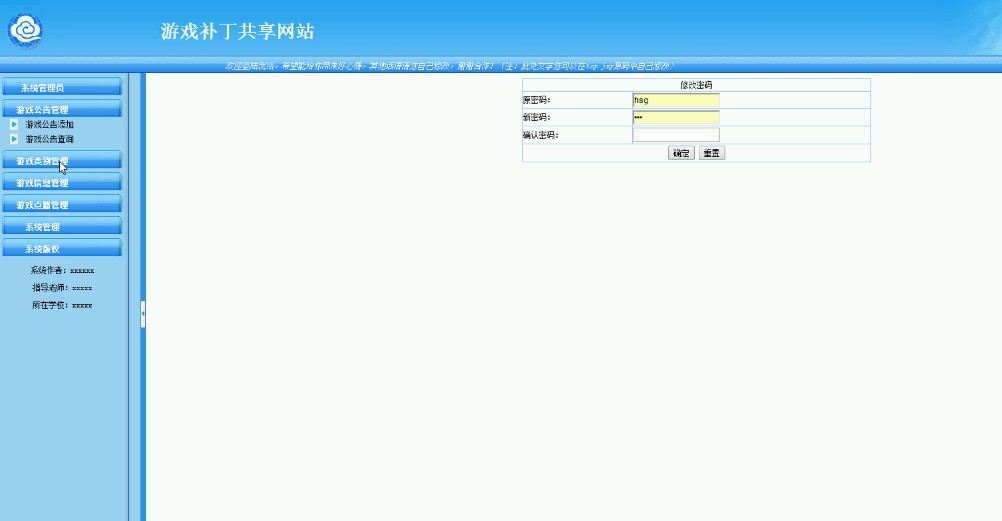
Task: Focus the 确认密码 input field
Action: [x=676, y=134]
